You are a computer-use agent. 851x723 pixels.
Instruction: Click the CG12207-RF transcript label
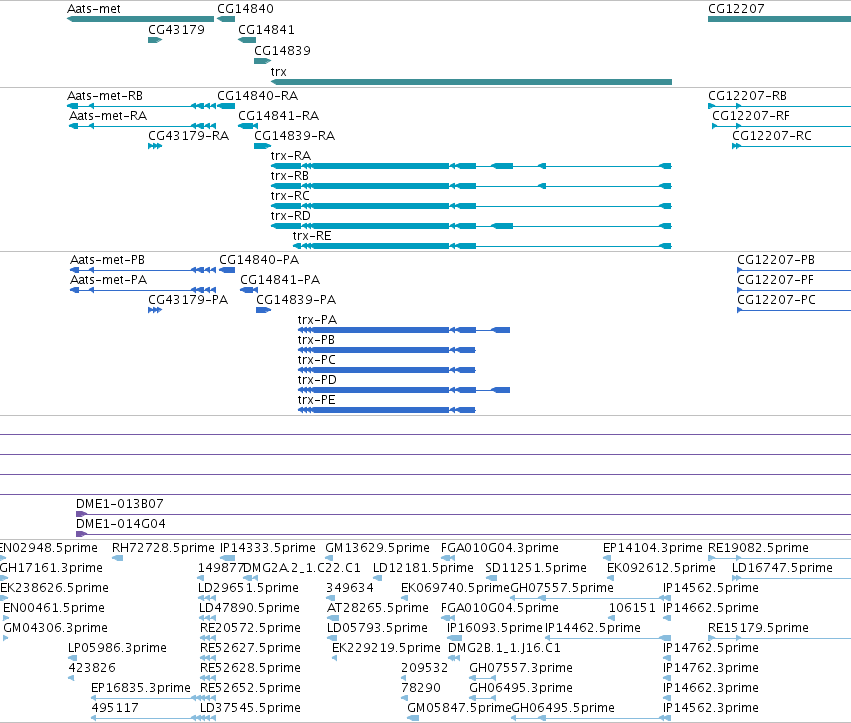pyautogui.click(x=751, y=116)
